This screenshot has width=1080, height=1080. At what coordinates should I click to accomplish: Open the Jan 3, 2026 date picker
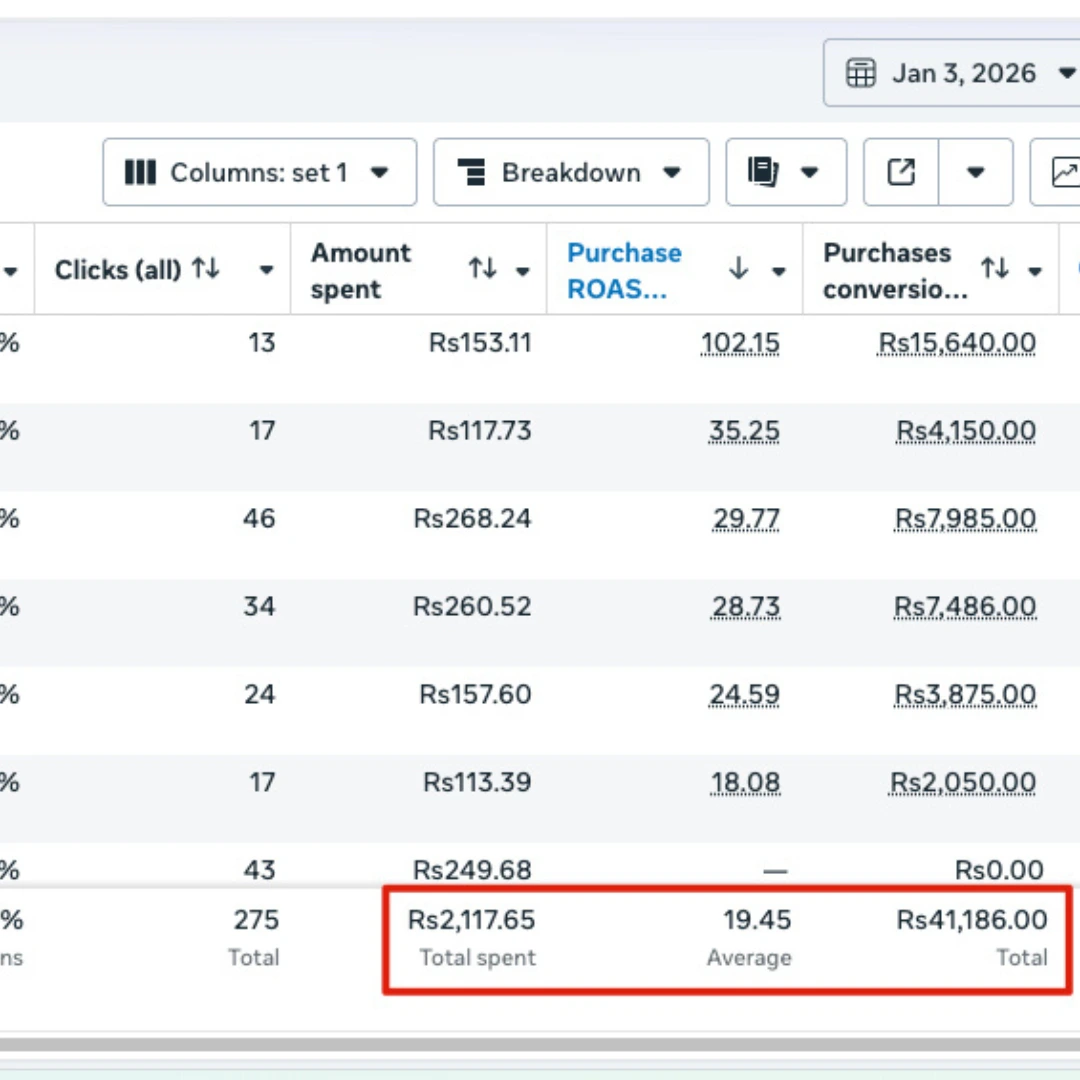(950, 73)
